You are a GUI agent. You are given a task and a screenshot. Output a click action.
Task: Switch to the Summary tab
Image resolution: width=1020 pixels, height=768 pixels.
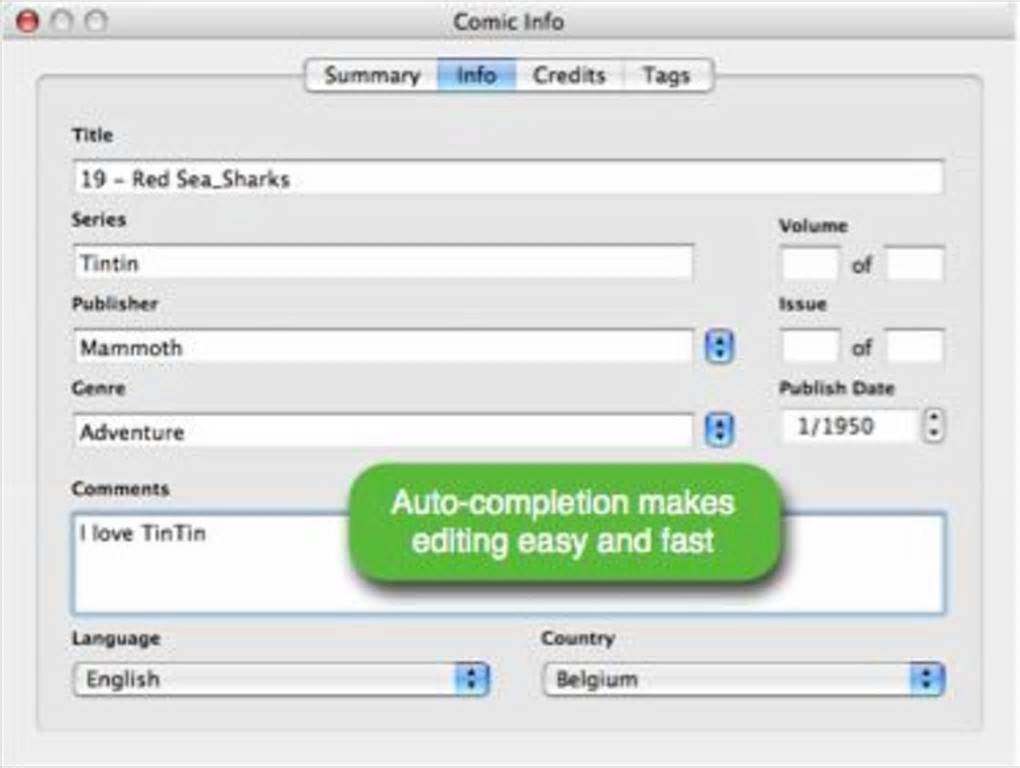372,76
